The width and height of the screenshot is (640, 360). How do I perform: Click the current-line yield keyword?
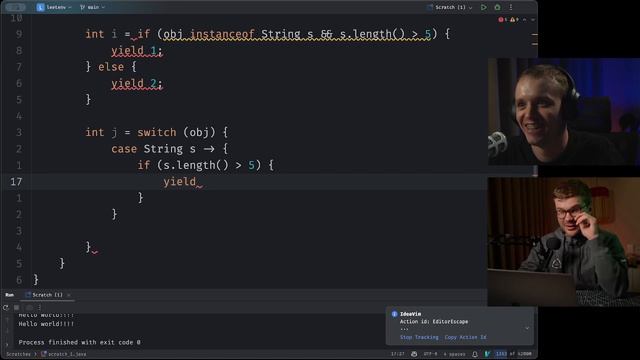pyautogui.click(x=180, y=182)
